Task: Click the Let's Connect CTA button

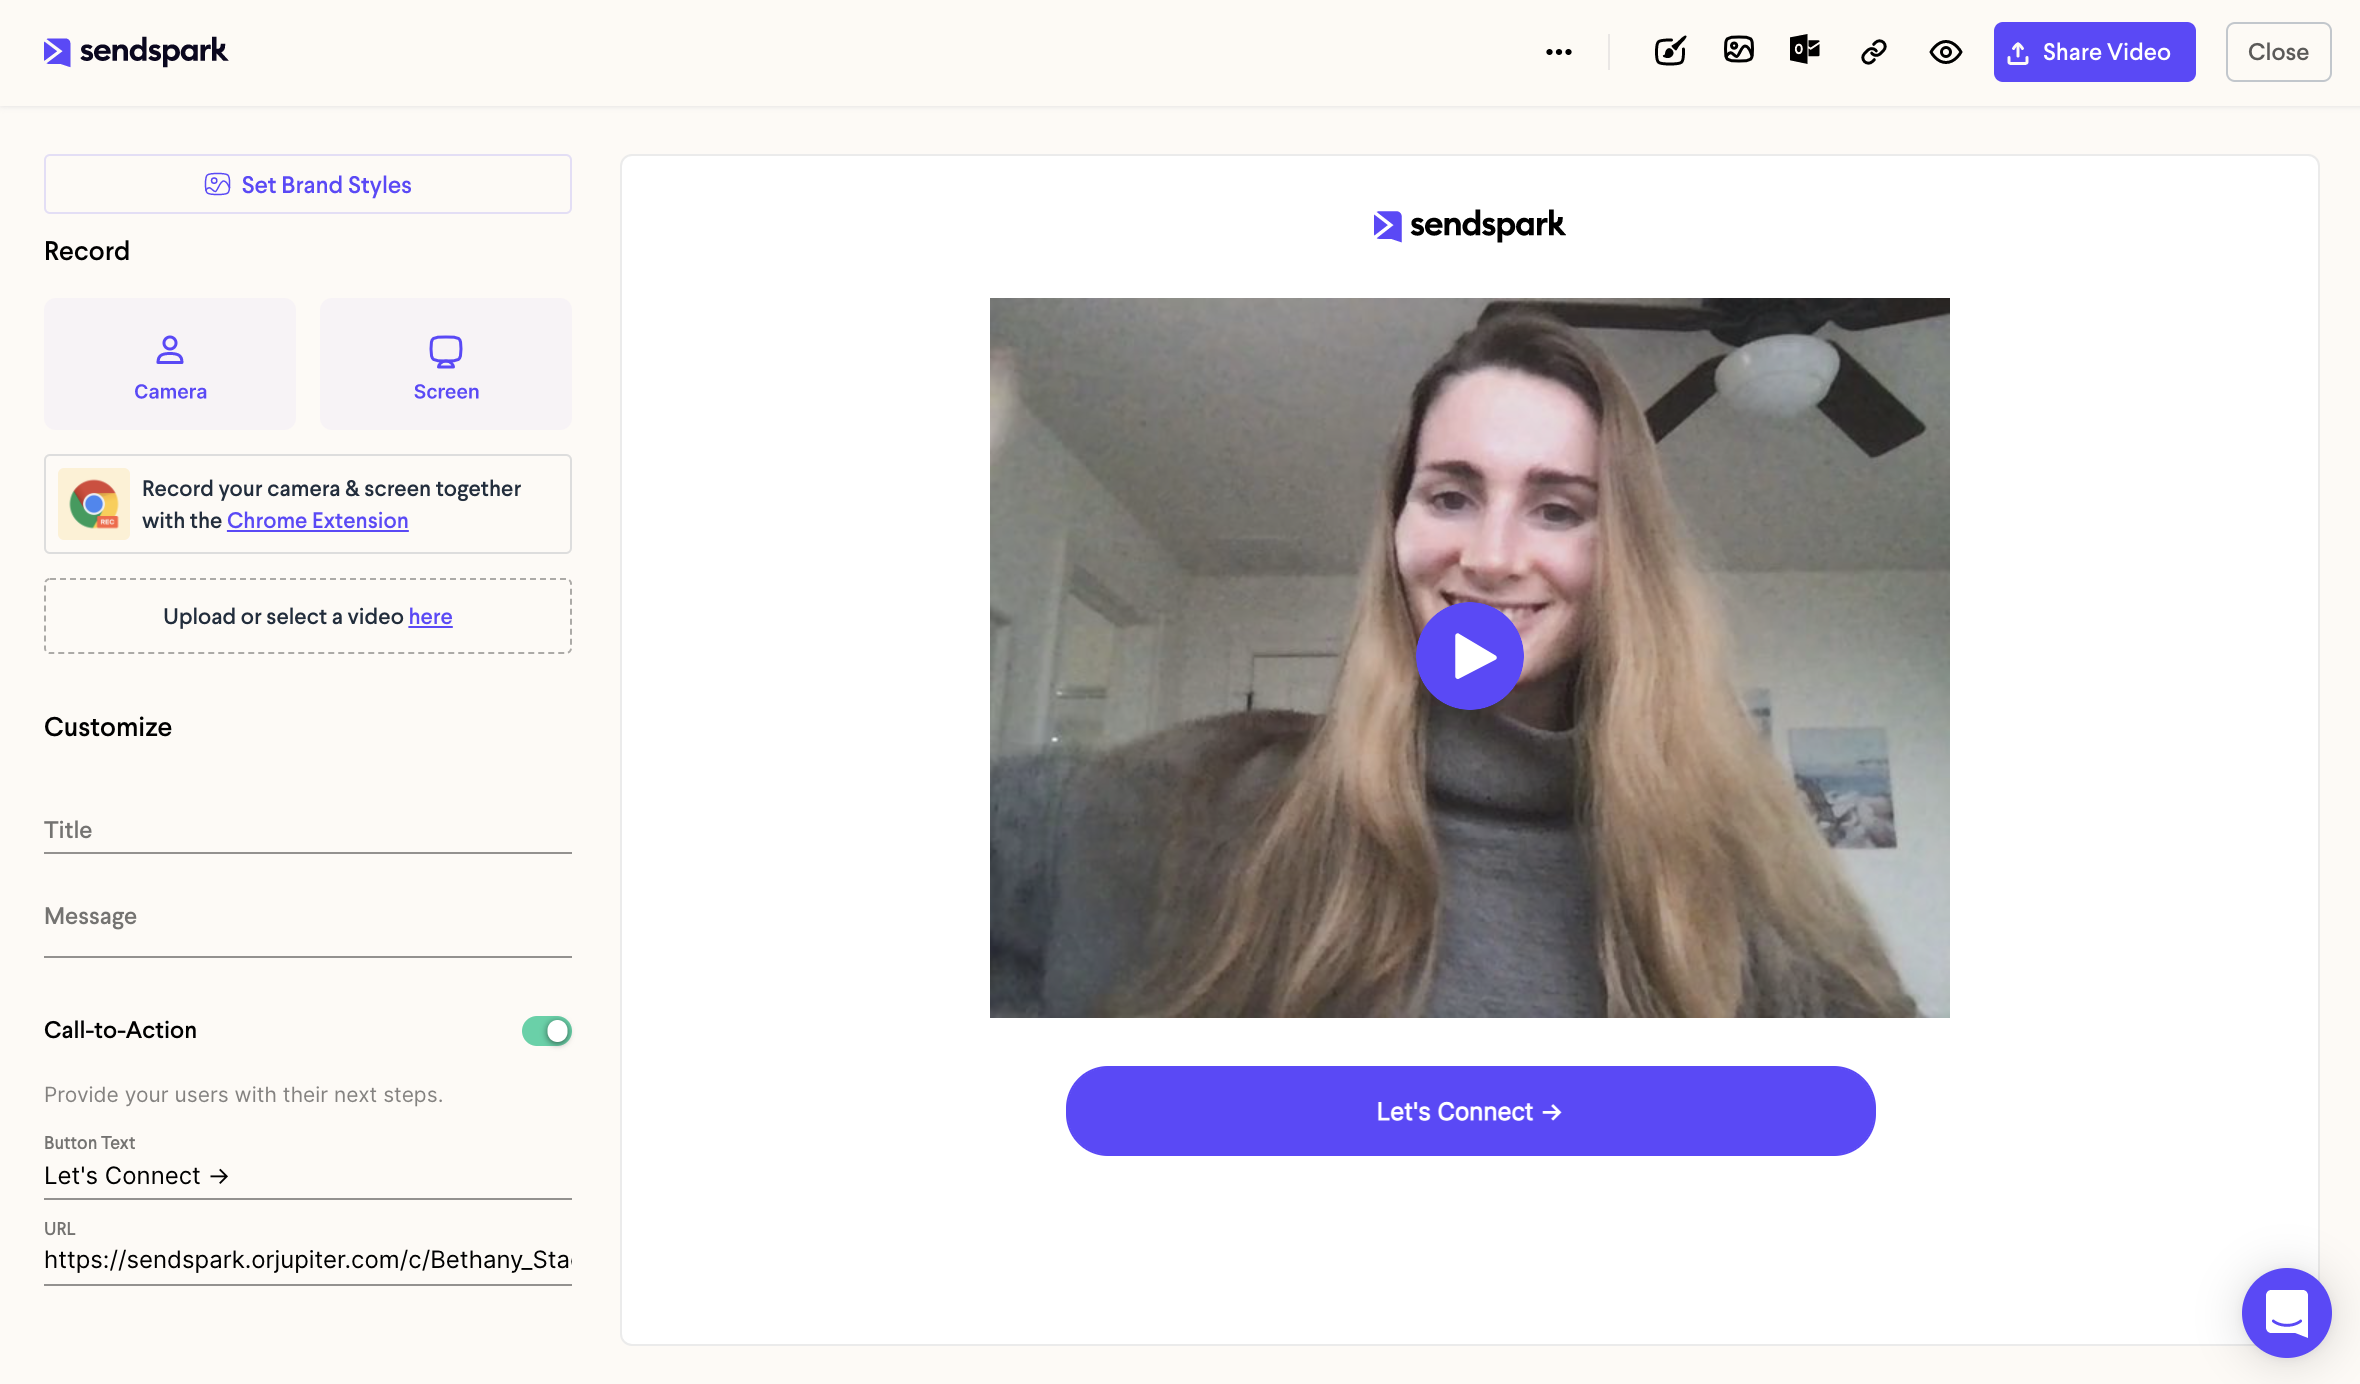Action: tap(1469, 1110)
